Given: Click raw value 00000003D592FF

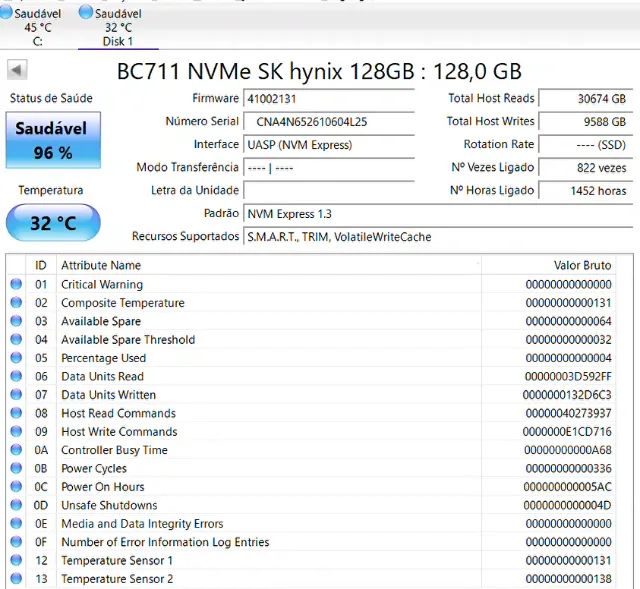Looking at the screenshot, I should click(x=568, y=376).
